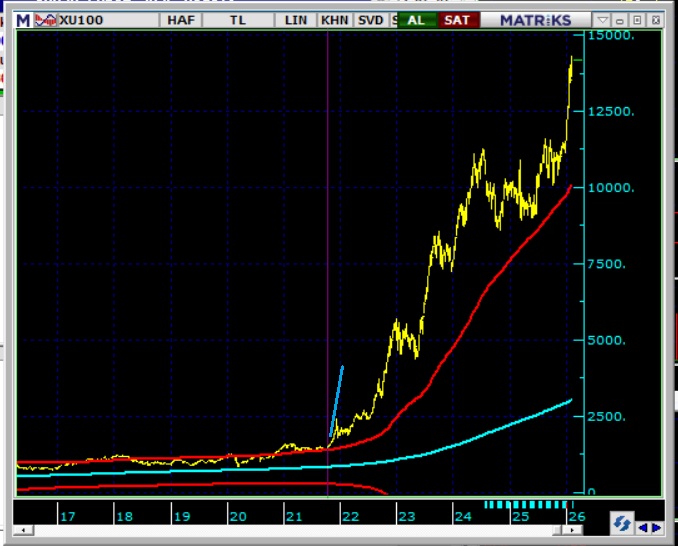Click the 22 year label on time axis
Screen dimensions: 678x546
[349, 517]
